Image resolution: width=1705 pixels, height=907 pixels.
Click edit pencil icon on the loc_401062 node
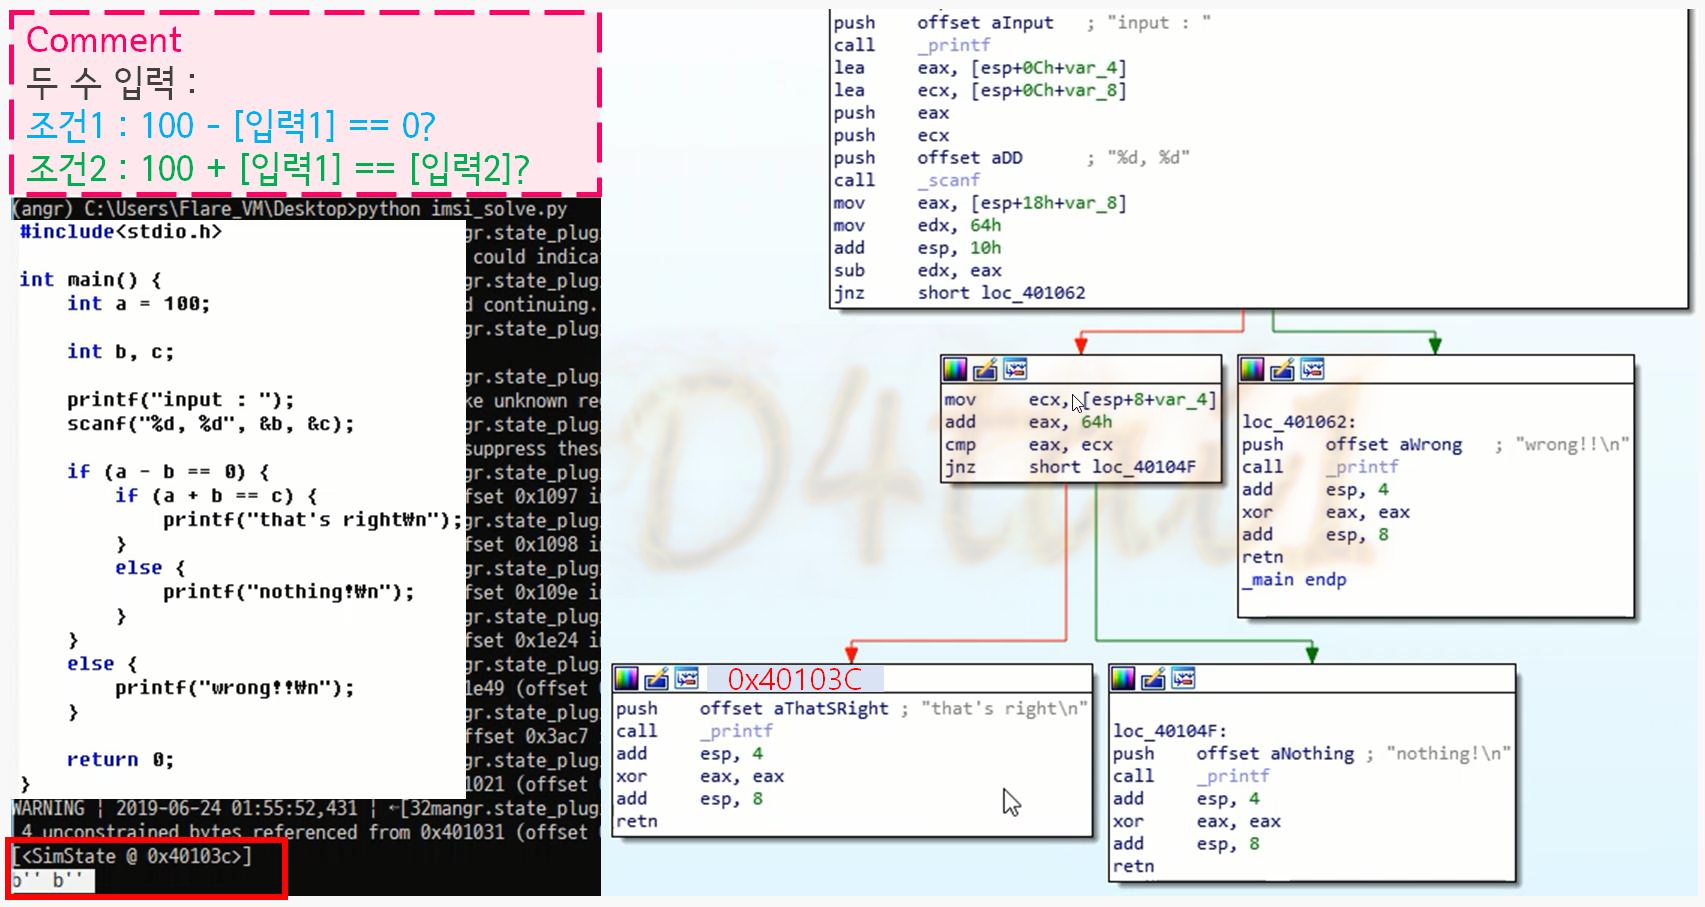(1283, 370)
